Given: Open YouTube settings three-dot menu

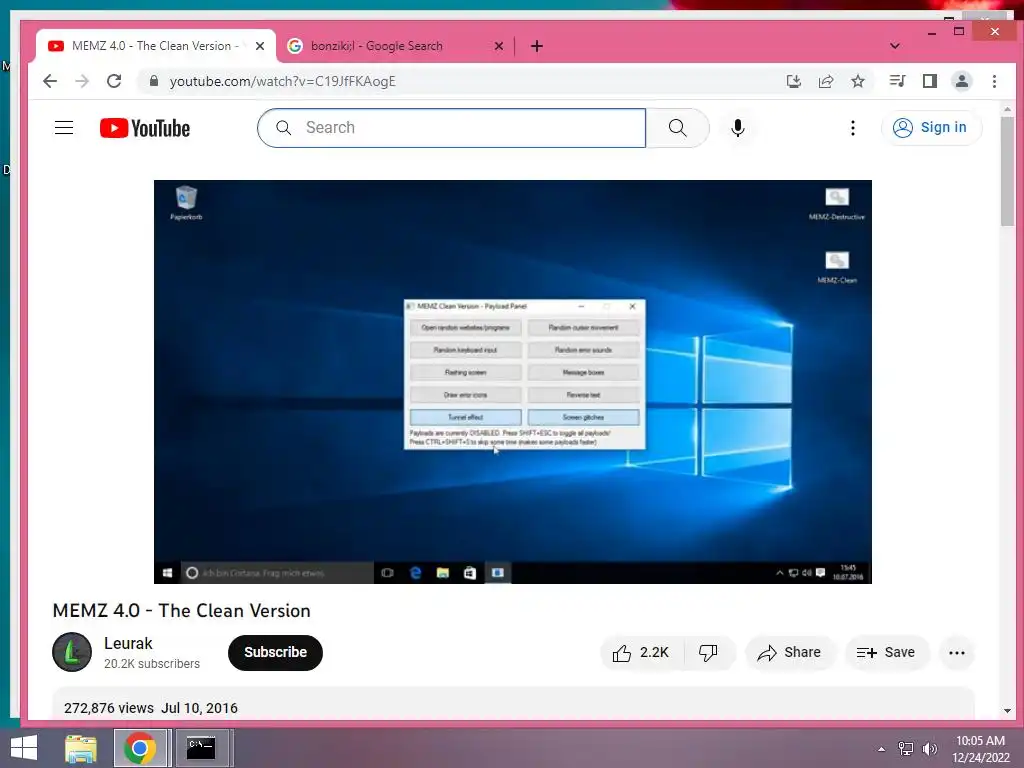Looking at the screenshot, I should tap(852, 128).
